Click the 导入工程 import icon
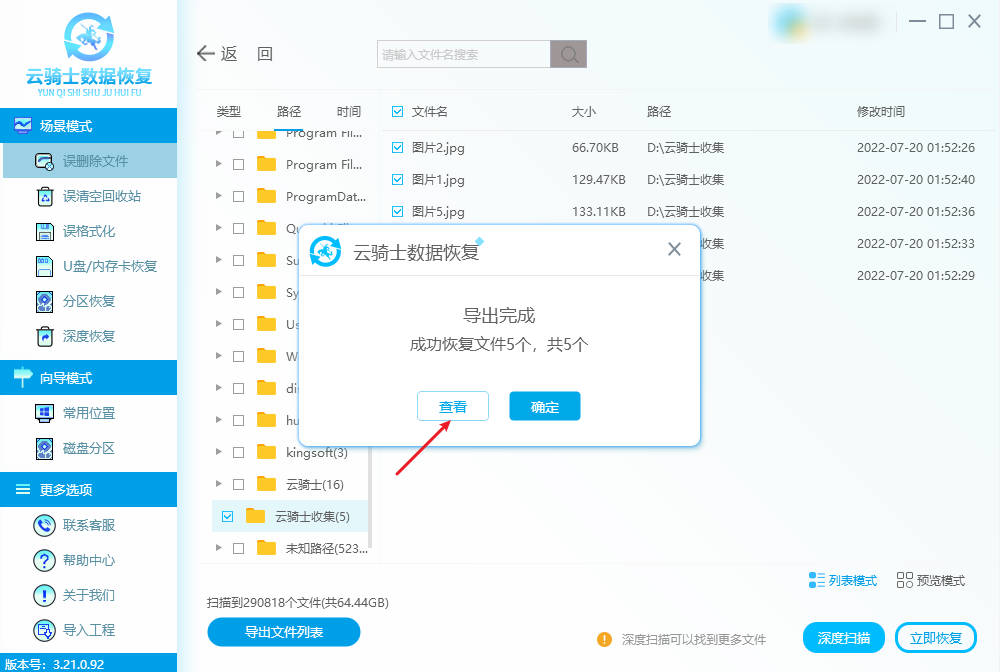Screen dimensions: 1000x672 [44, 631]
